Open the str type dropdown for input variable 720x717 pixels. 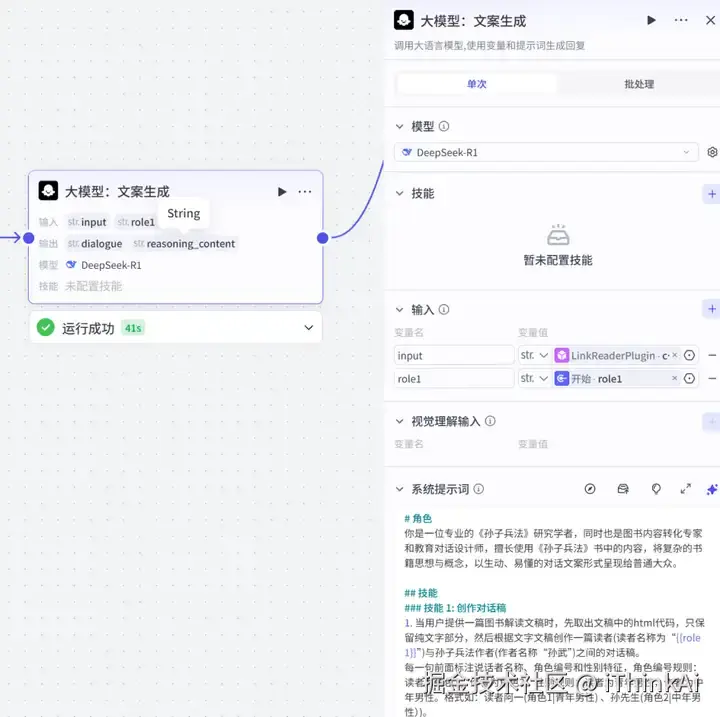pyautogui.click(x=534, y=355)
